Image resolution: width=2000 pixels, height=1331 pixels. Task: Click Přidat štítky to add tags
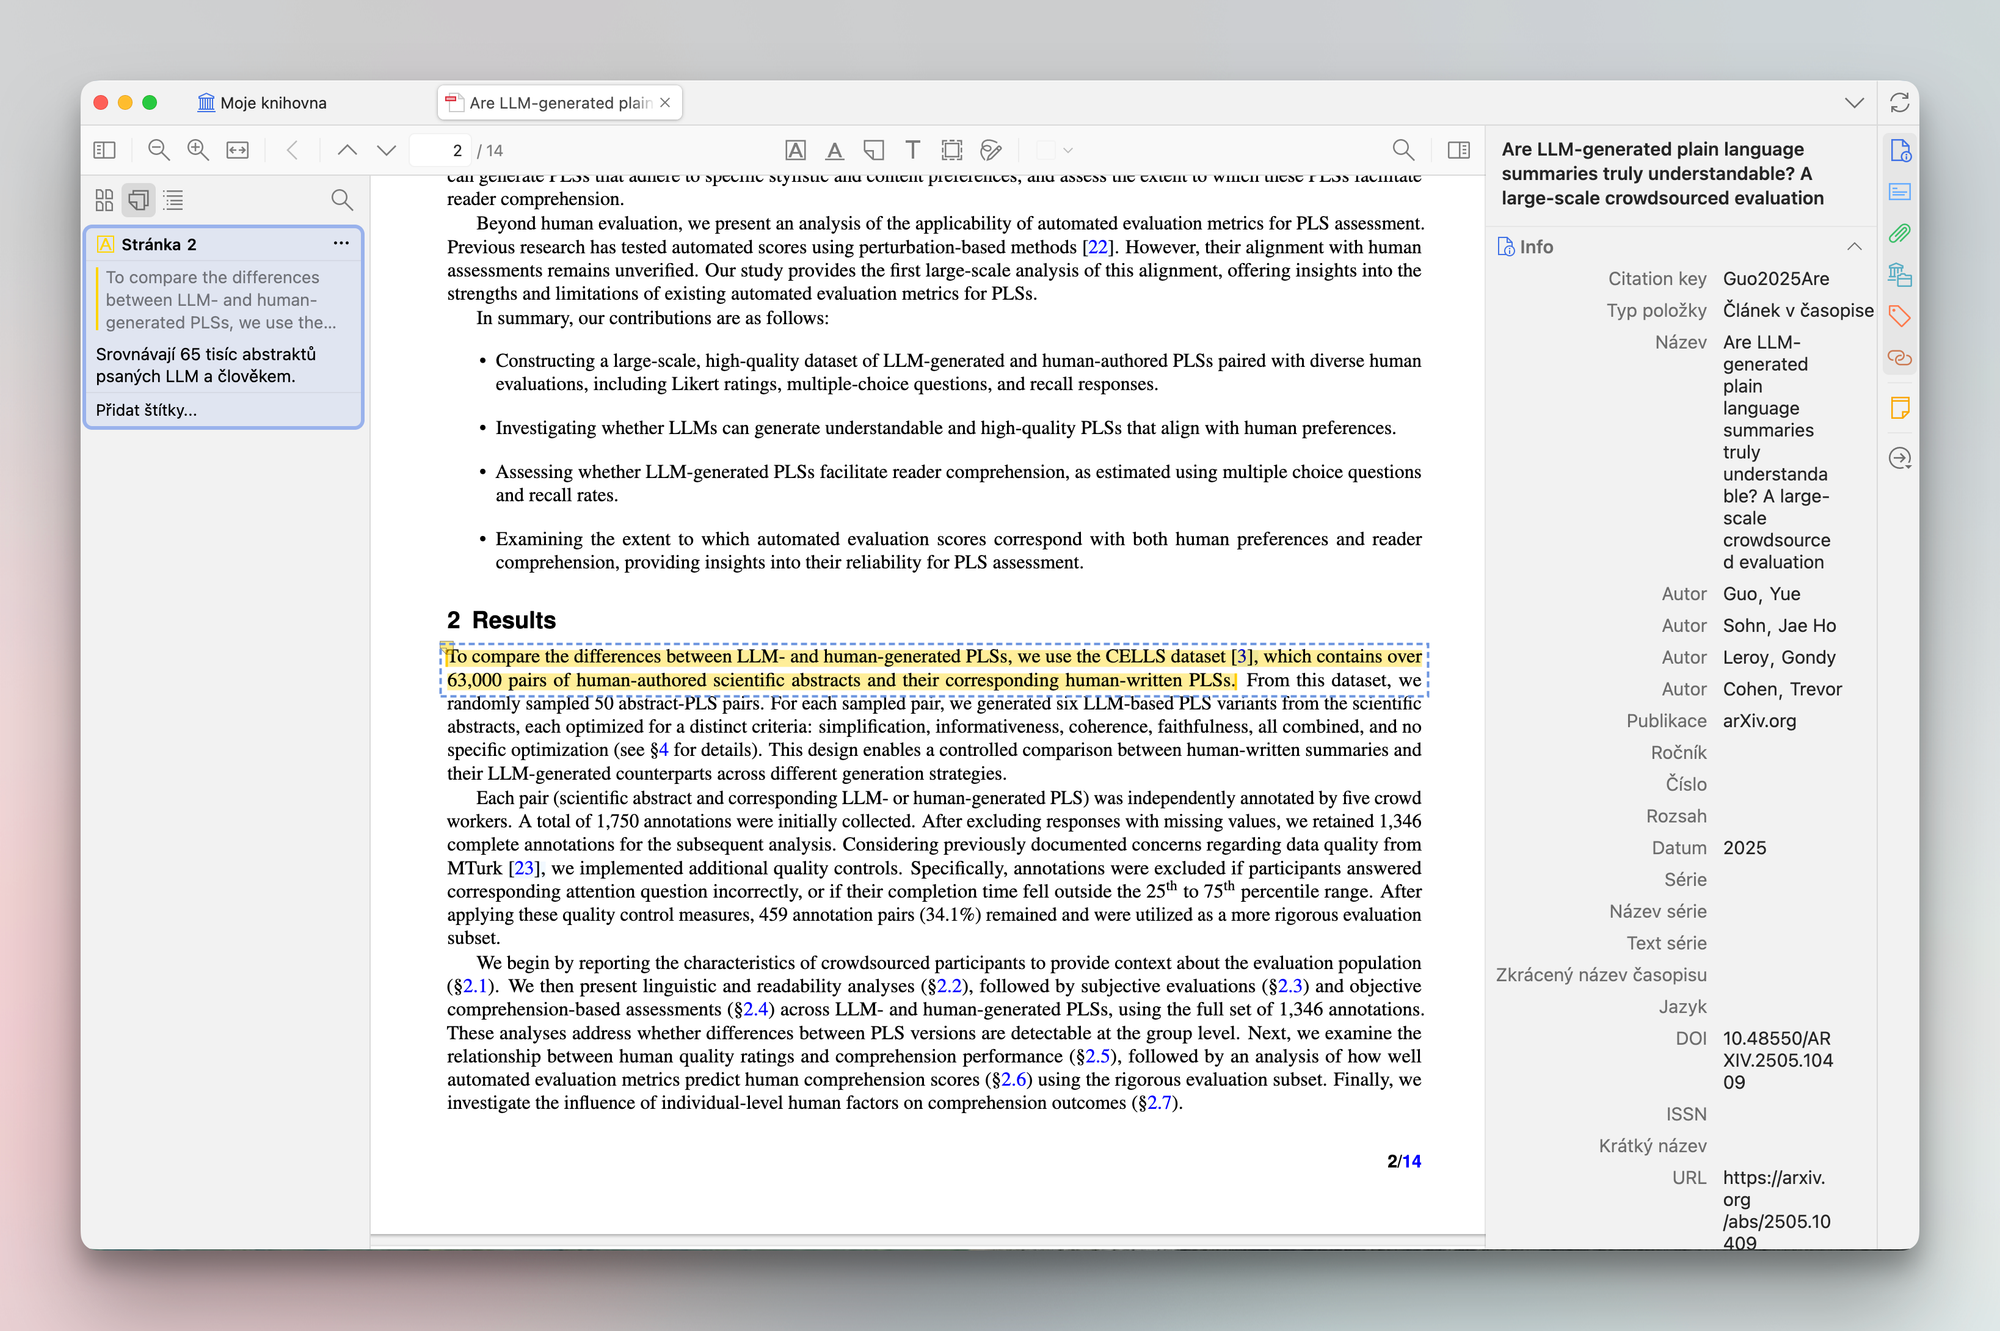pos(146,410)
